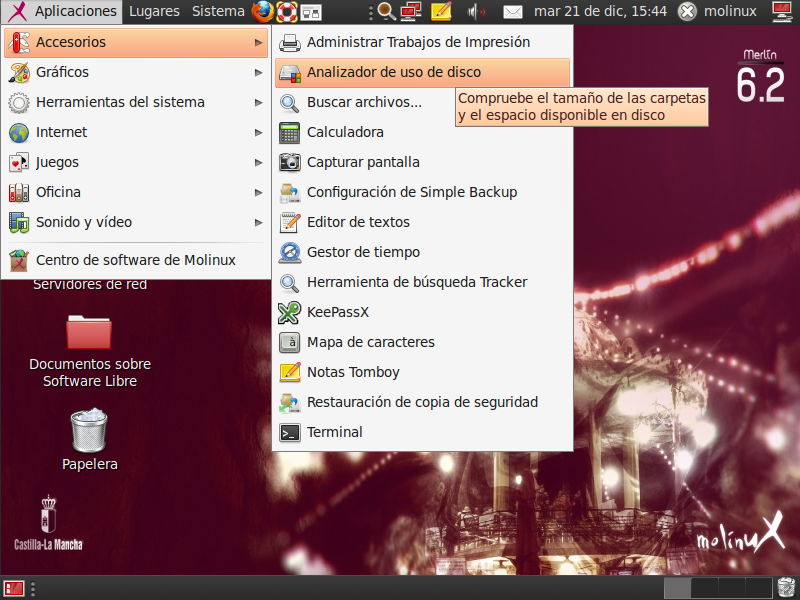The width and height of the screenshot is (800, 600).
Task: Click the clock showing mar 21 de dic
Action: click(600, 11)
